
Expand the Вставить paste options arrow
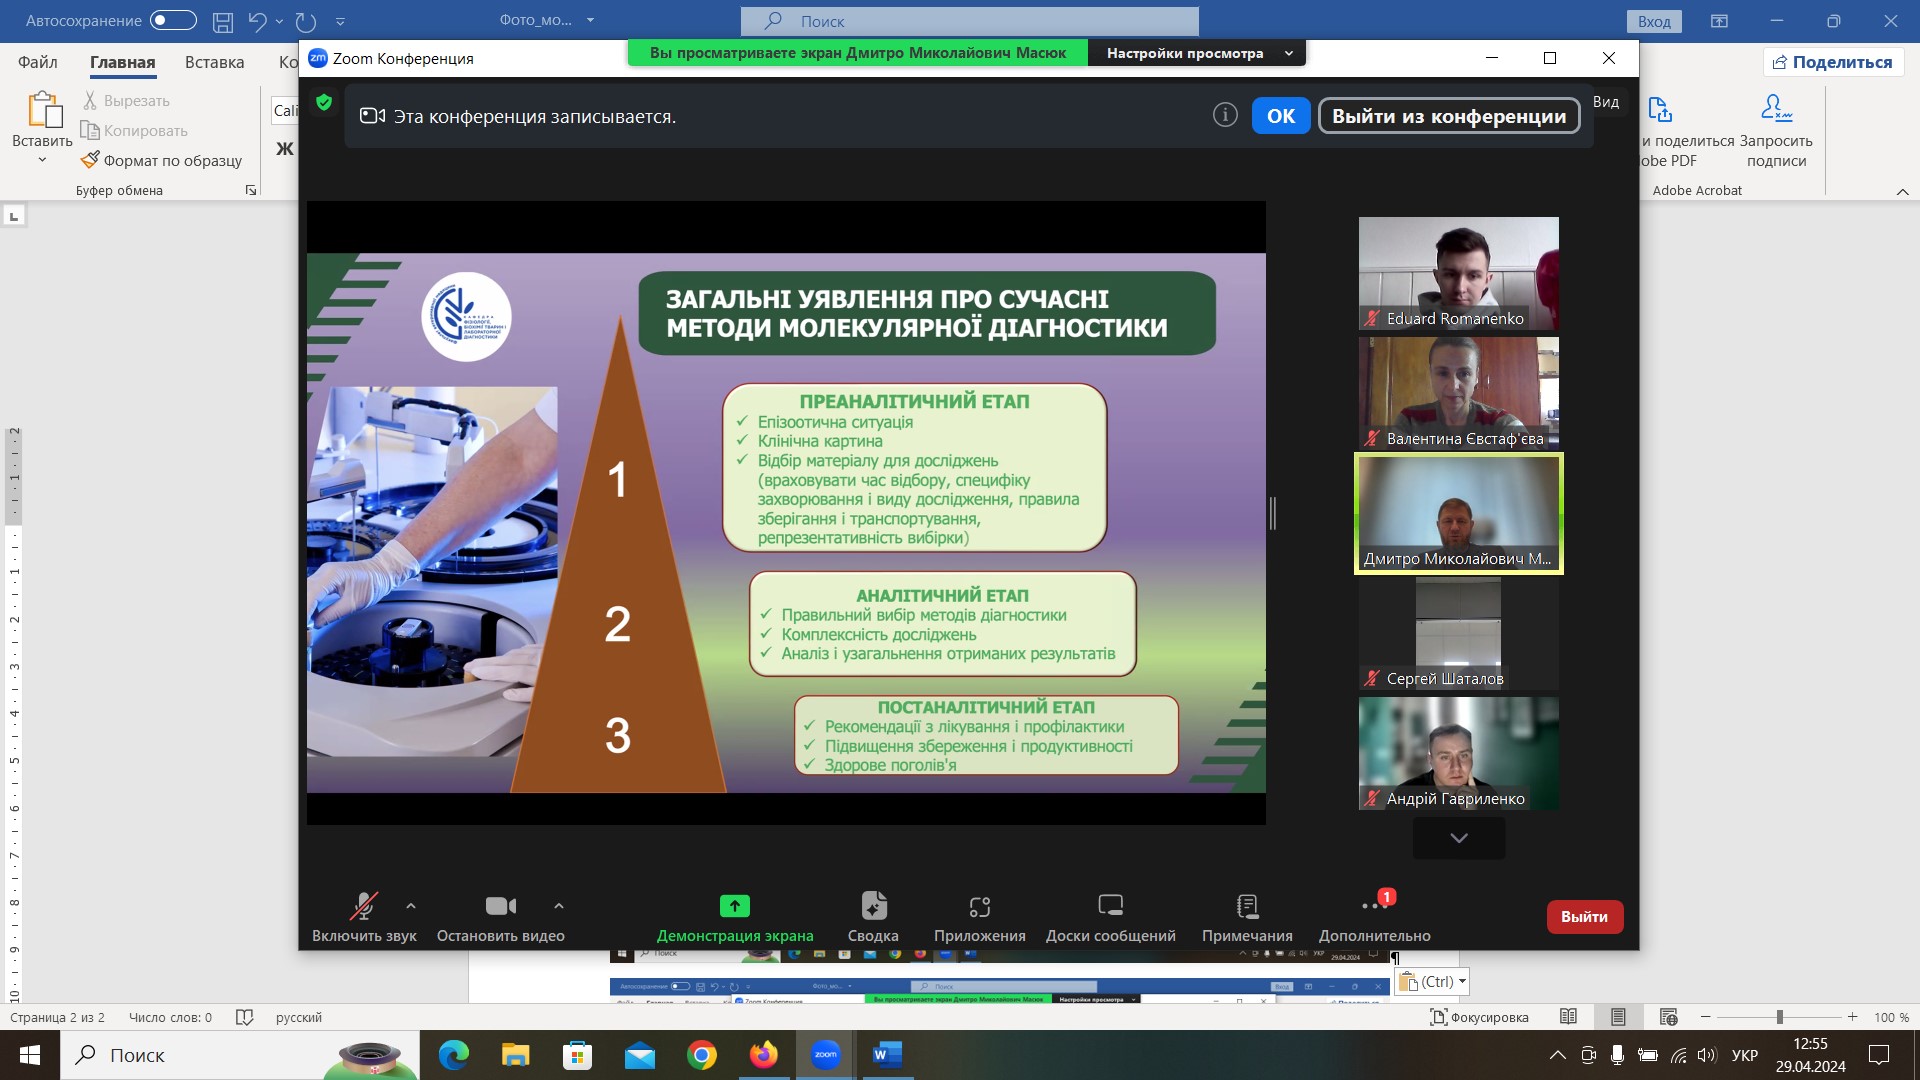(42, 159)
